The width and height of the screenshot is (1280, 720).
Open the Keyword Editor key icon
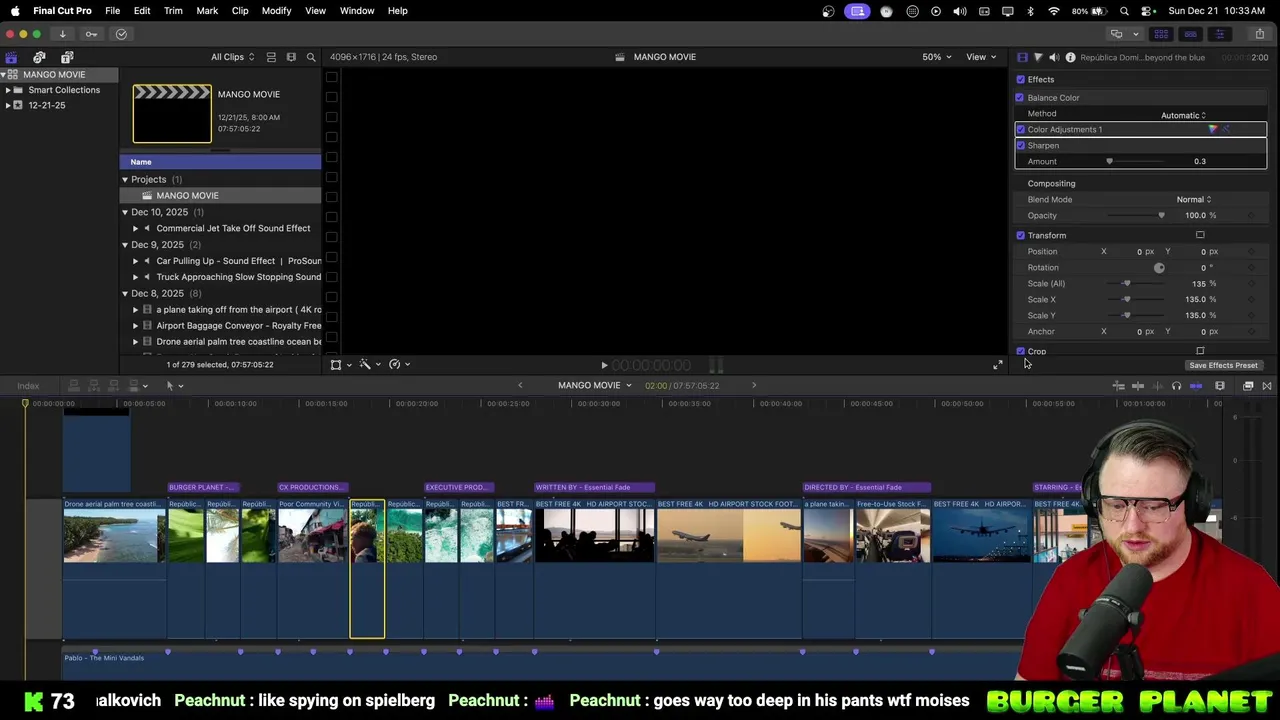[x=91, y=34]
